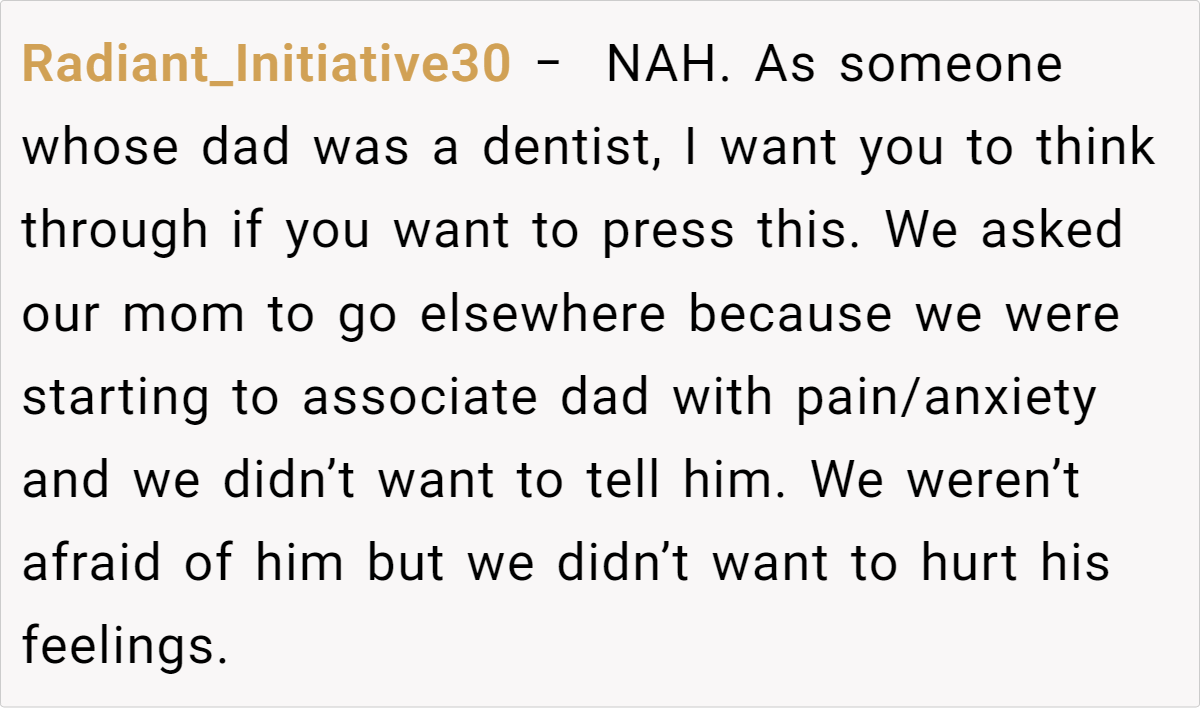Viewport: 1200px width, 708px height.
Task: Click the word "whose" starting the second line
Action: pyautogui.click(x=98, y=149)
